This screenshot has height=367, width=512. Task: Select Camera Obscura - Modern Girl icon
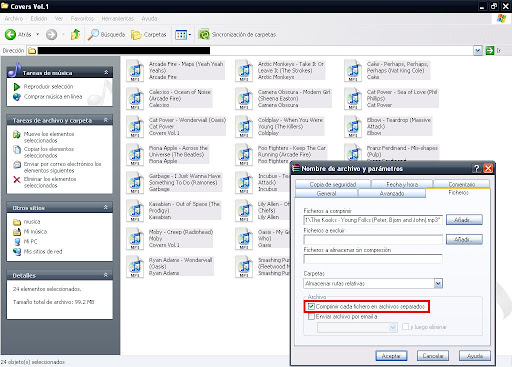click(x=244, y=99)
